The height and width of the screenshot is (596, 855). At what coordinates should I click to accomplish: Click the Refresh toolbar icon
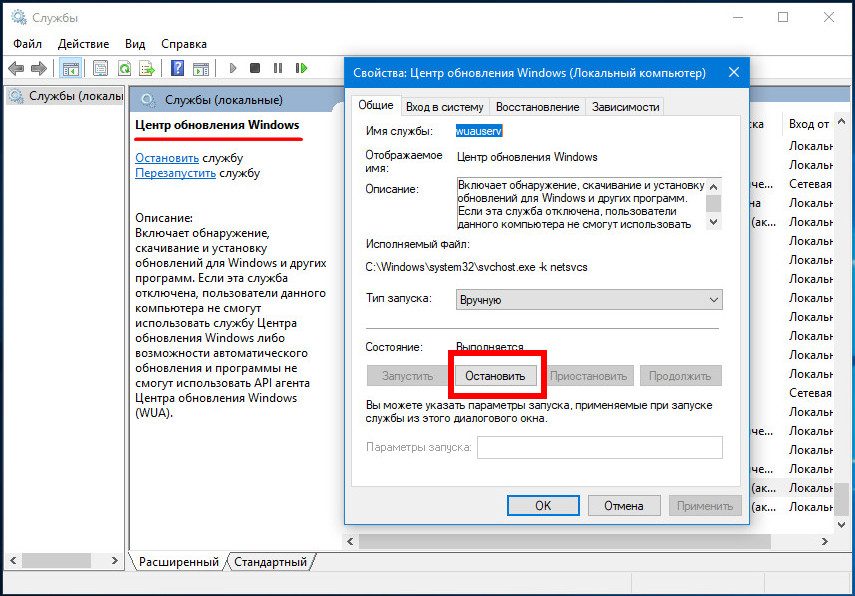point(124,69)
